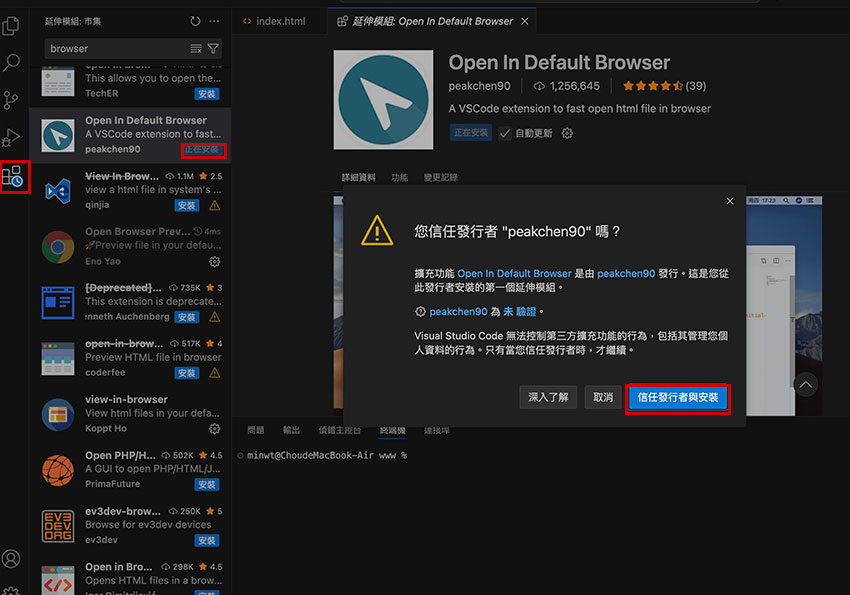Switch to the Problems panel tab
Screen dimensions: 850x595
[255, 430]
